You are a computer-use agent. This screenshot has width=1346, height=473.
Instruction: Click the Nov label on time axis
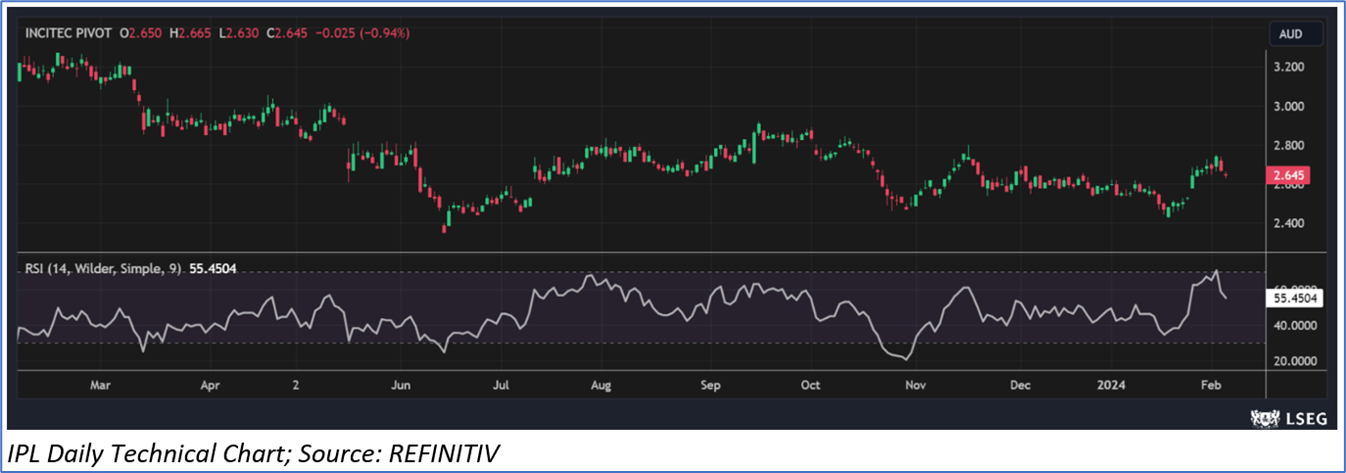click(x=914, y=384)
